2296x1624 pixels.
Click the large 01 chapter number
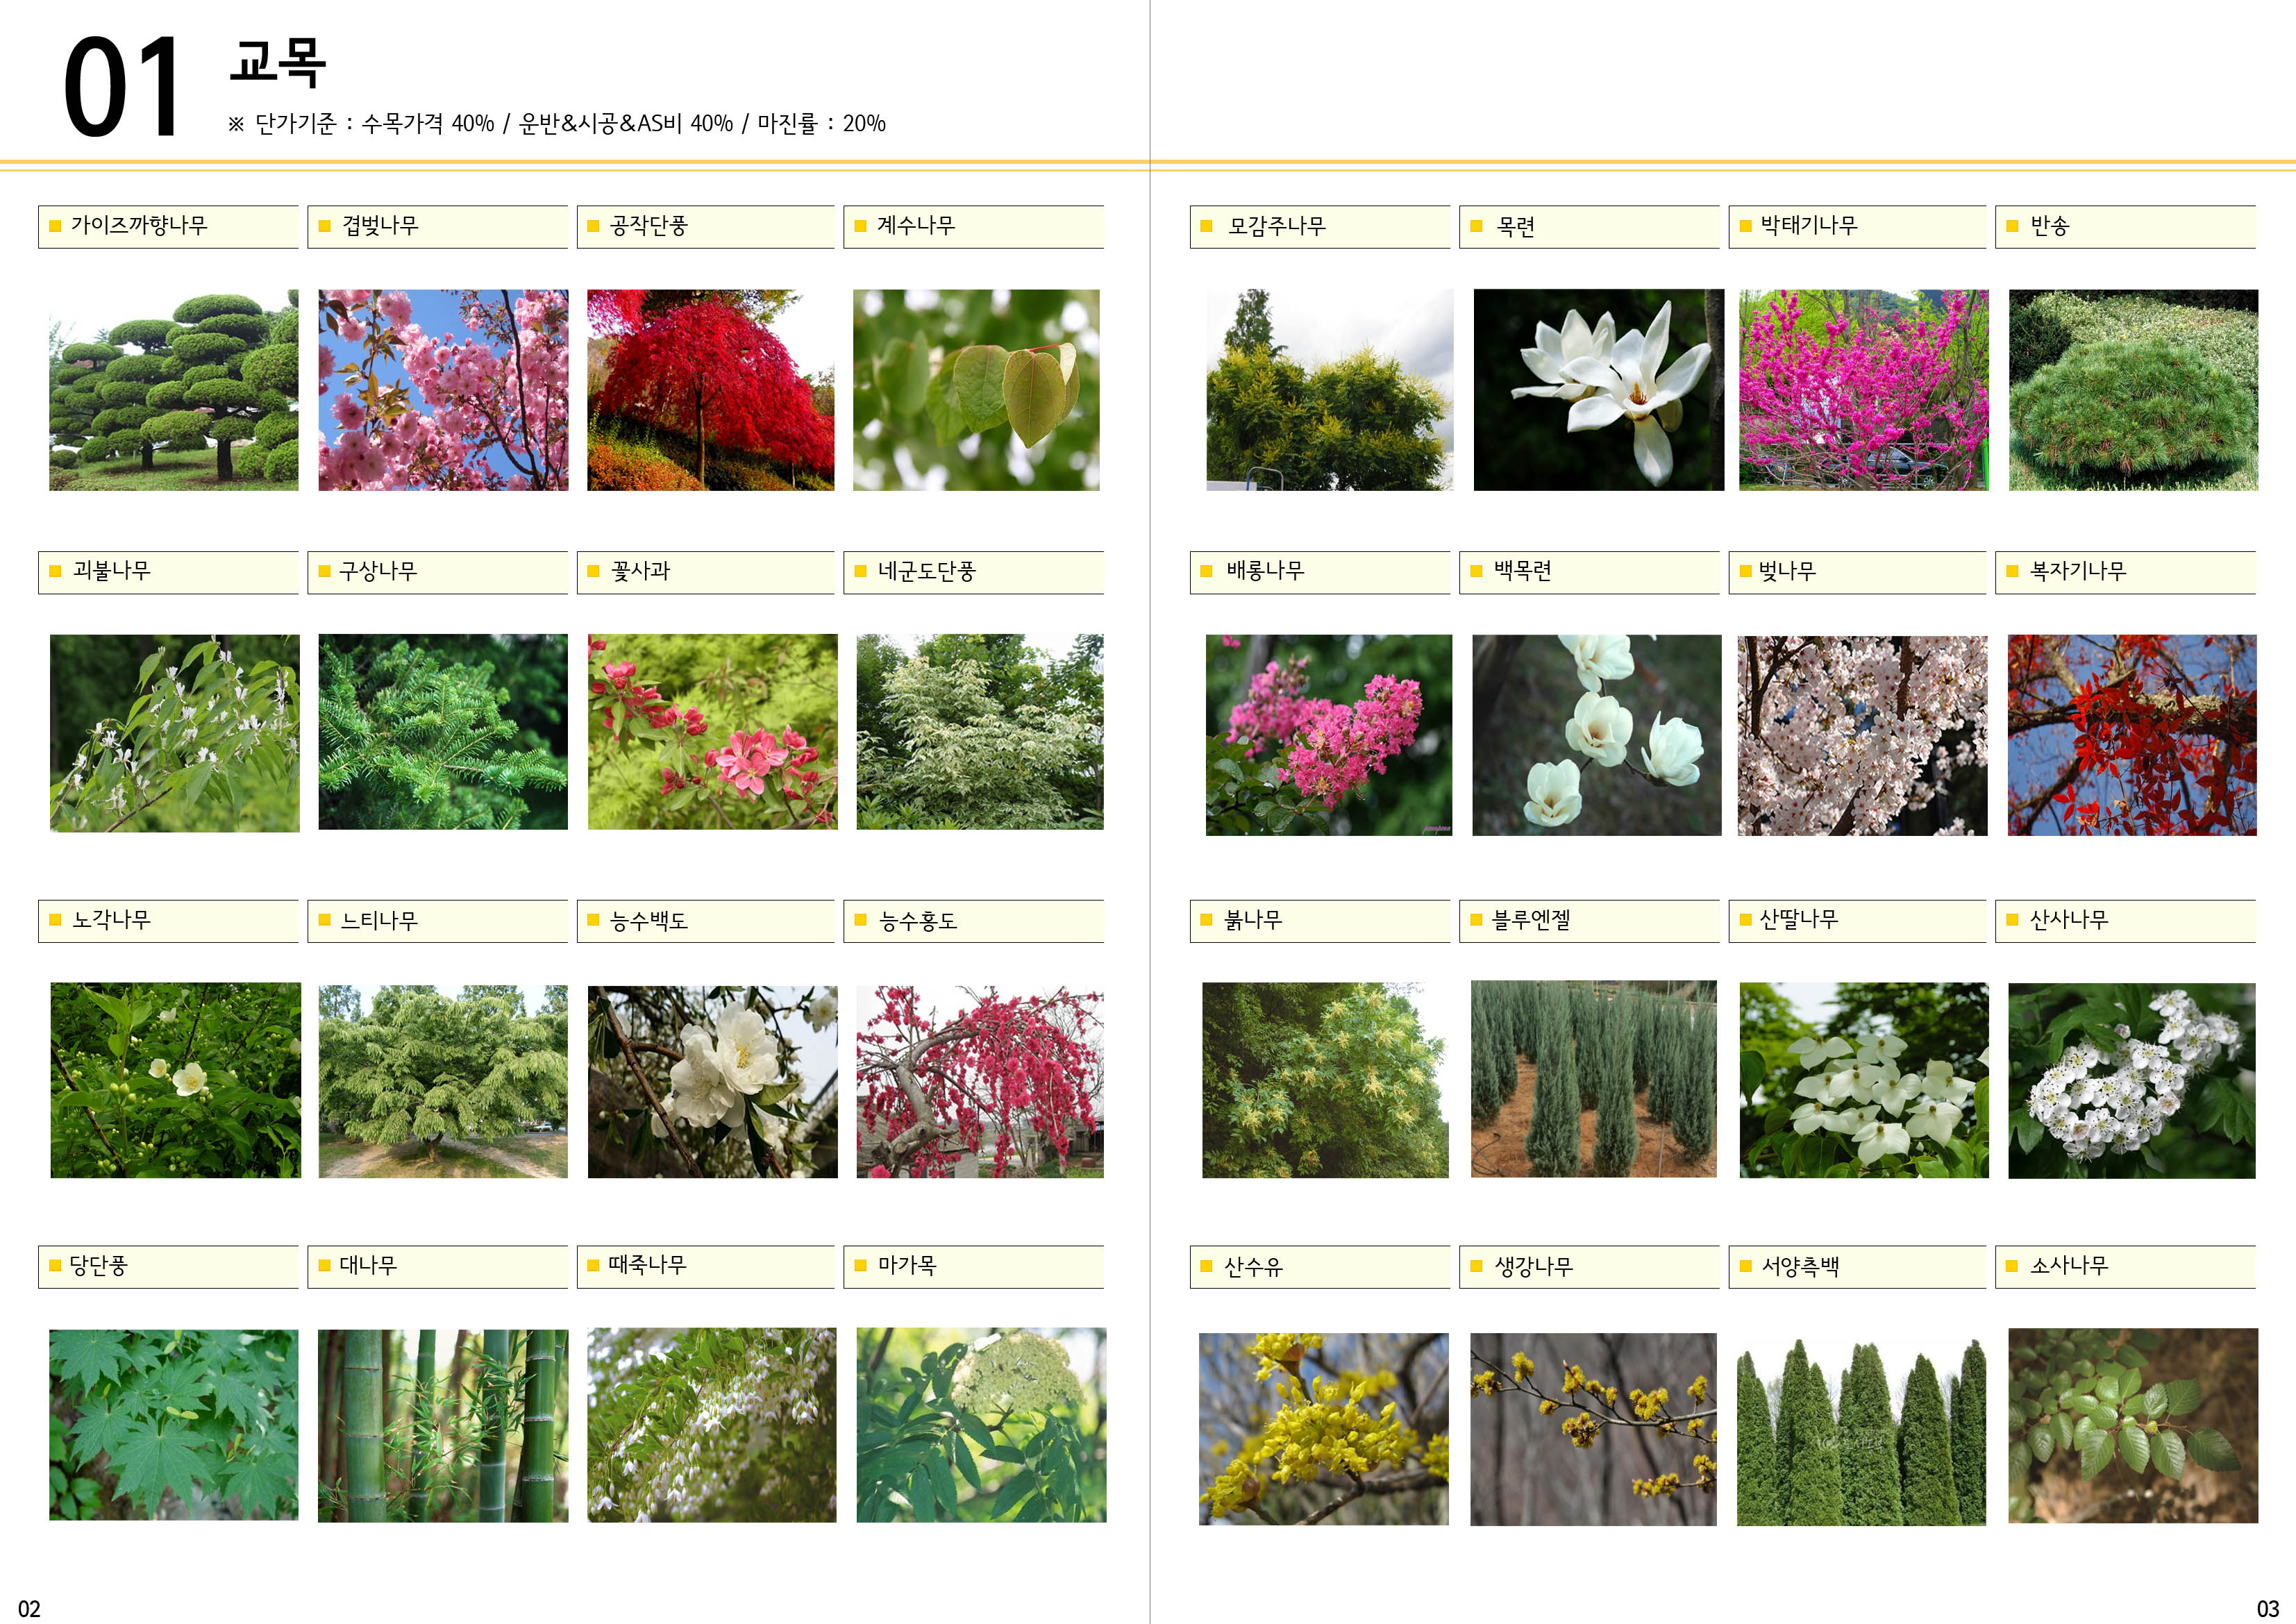tap(121, 87)
